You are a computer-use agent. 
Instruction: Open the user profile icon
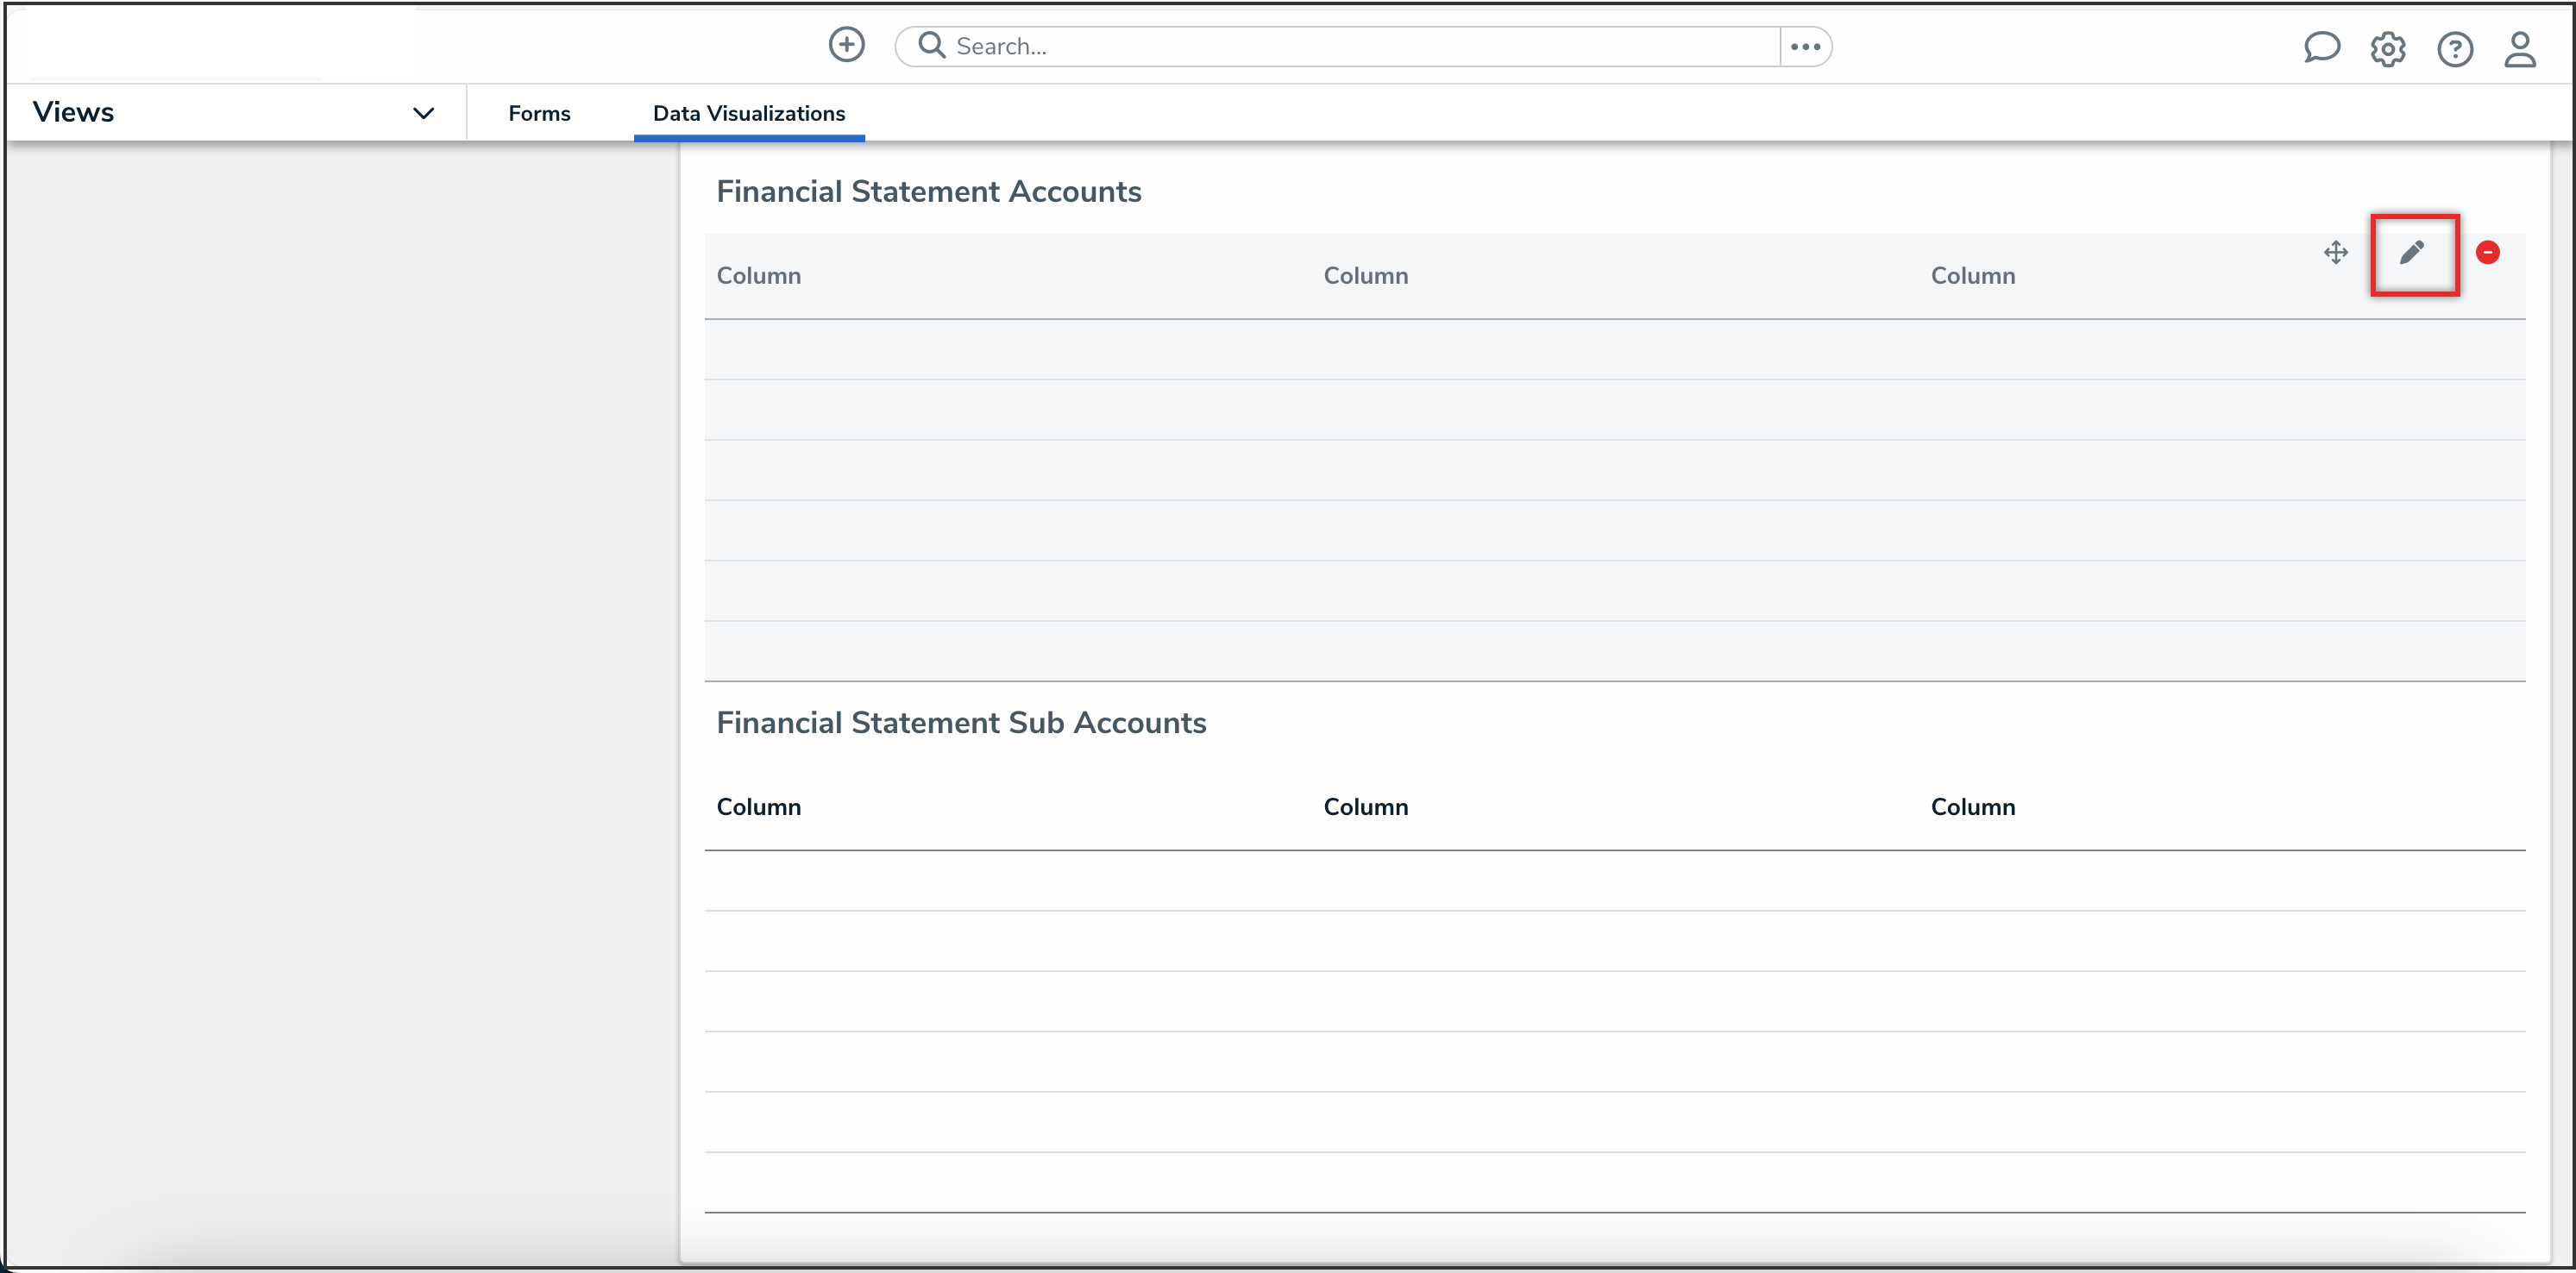click(x=2519, y=49)
